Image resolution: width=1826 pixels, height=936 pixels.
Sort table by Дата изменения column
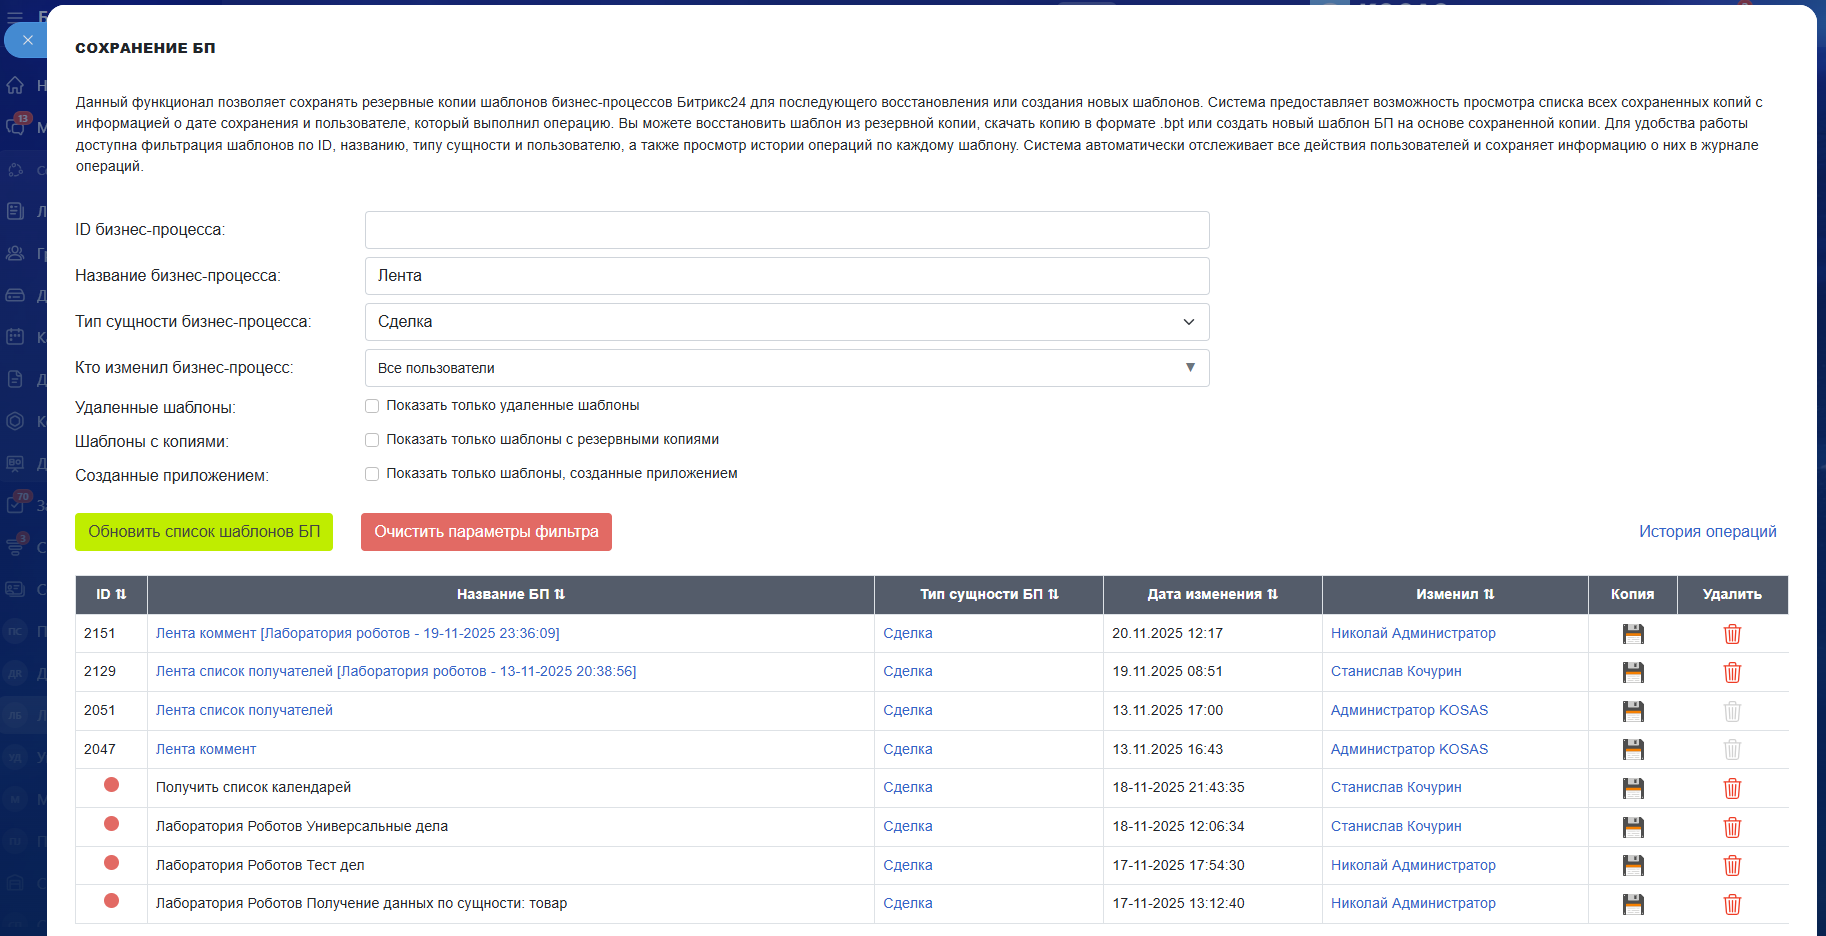(x=1212, y=594)
